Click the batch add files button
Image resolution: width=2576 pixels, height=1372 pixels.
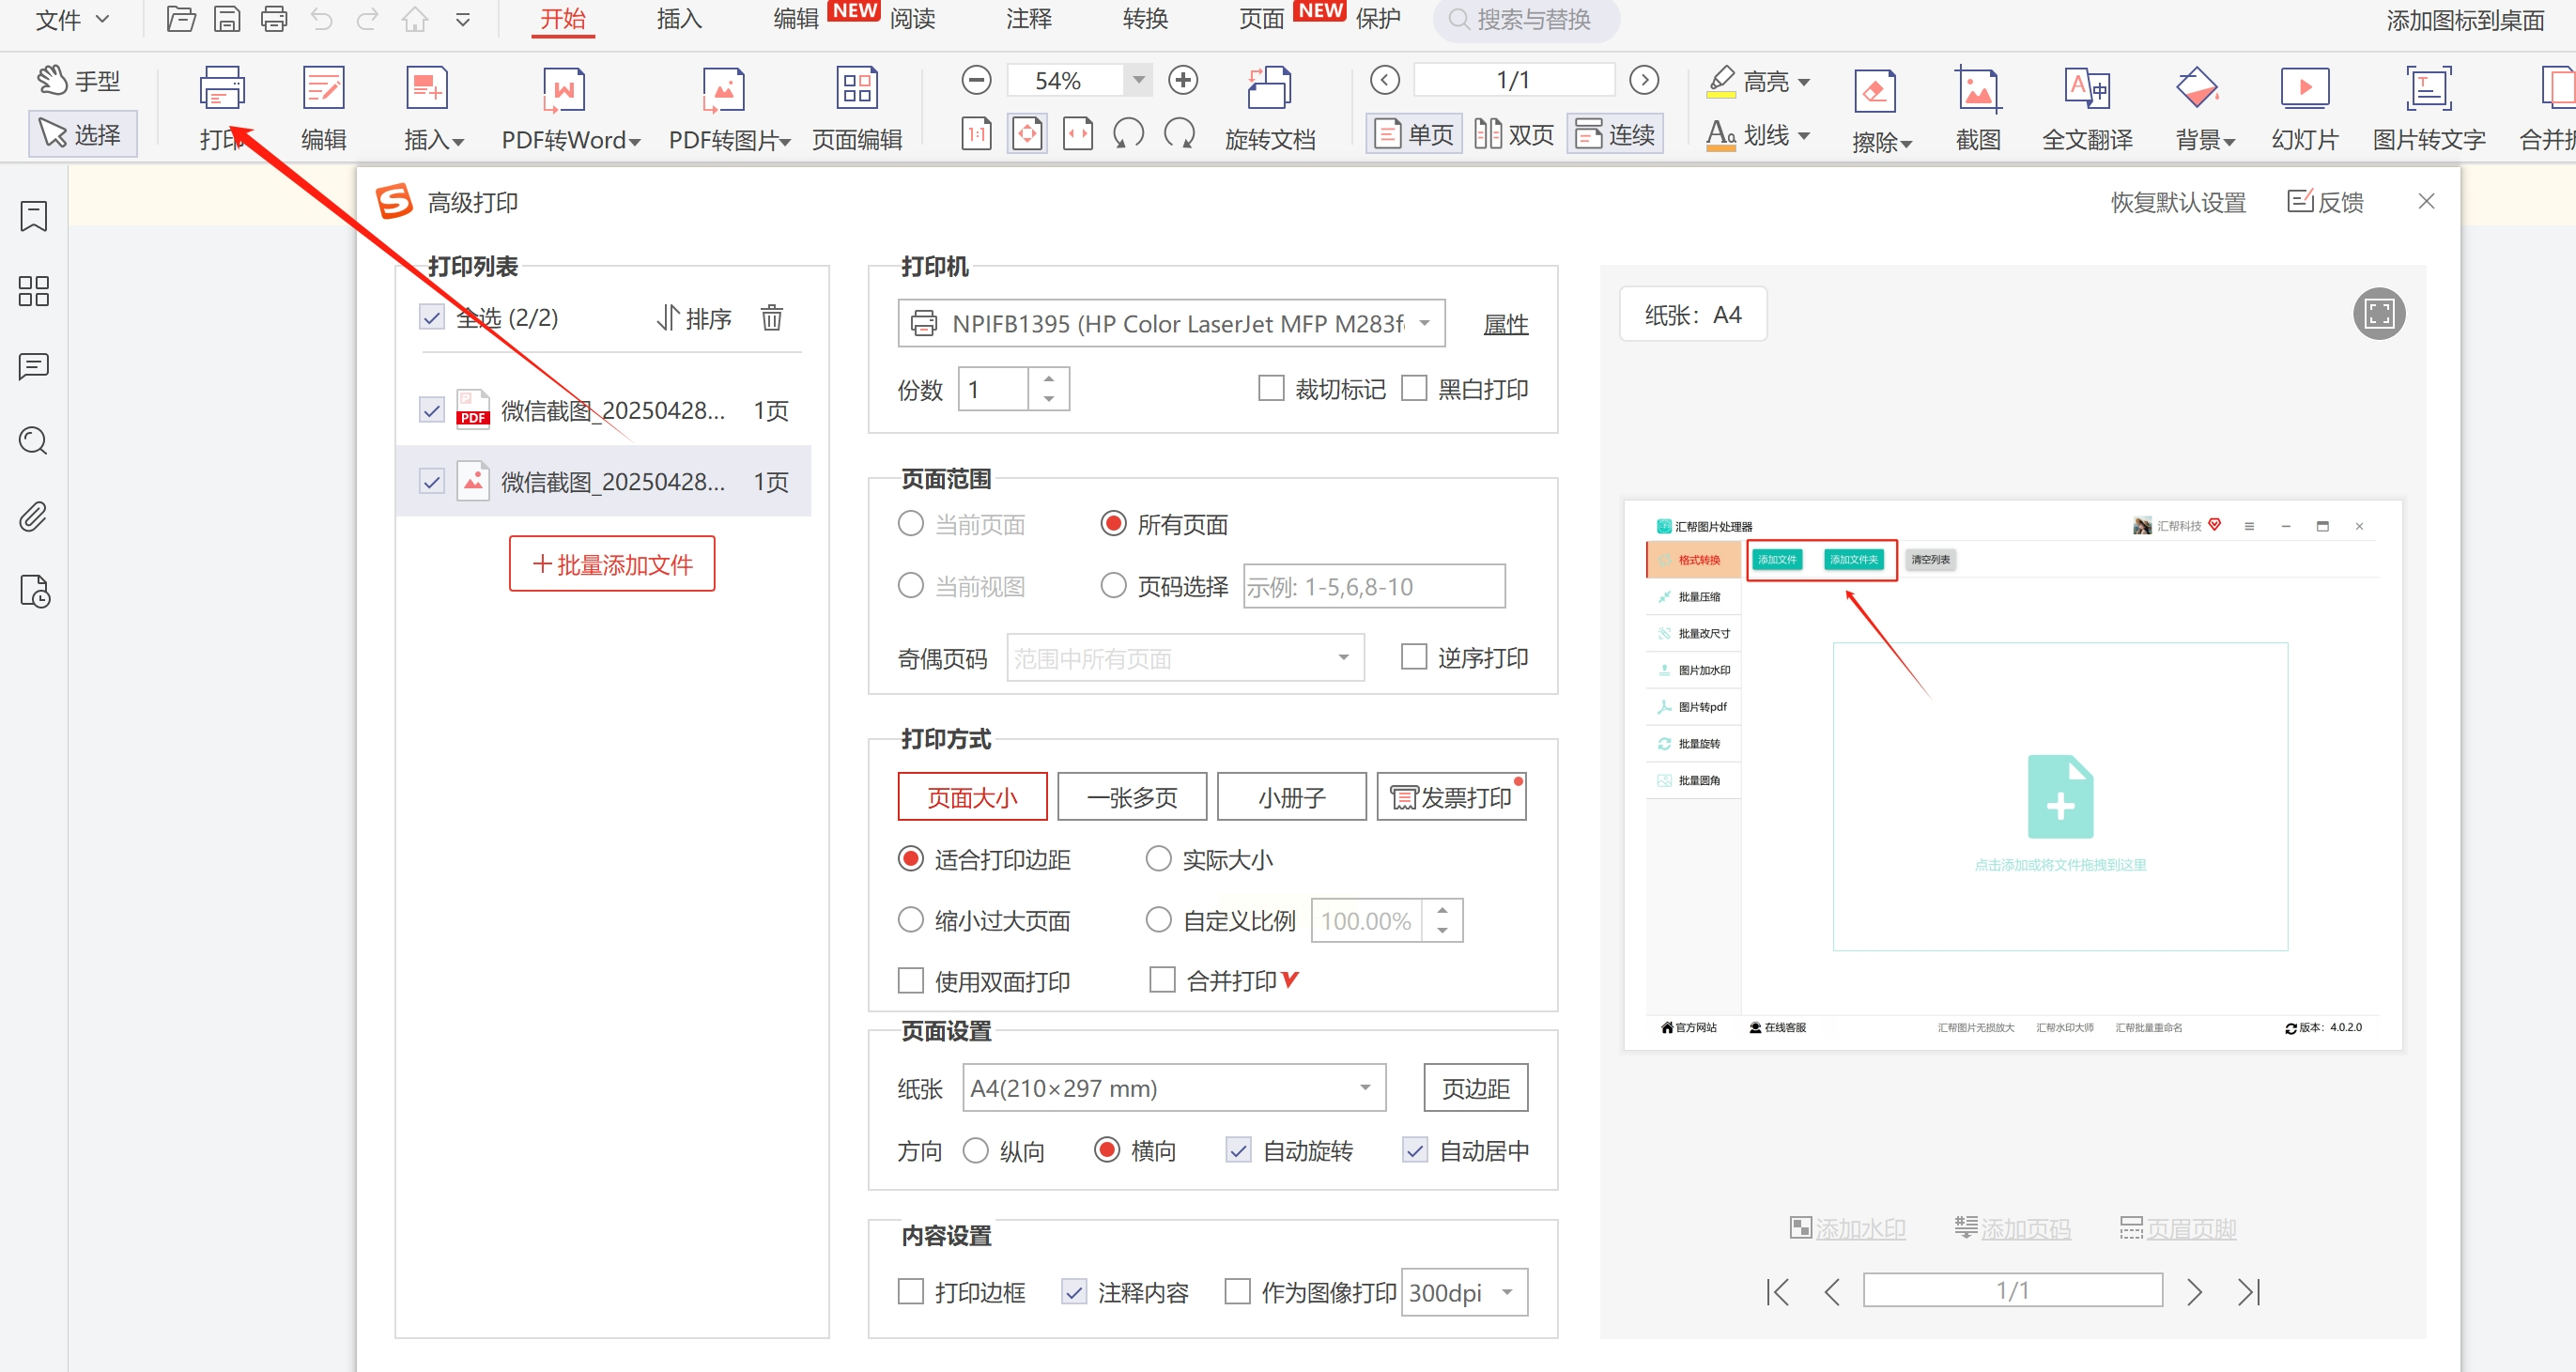(611, 564)
